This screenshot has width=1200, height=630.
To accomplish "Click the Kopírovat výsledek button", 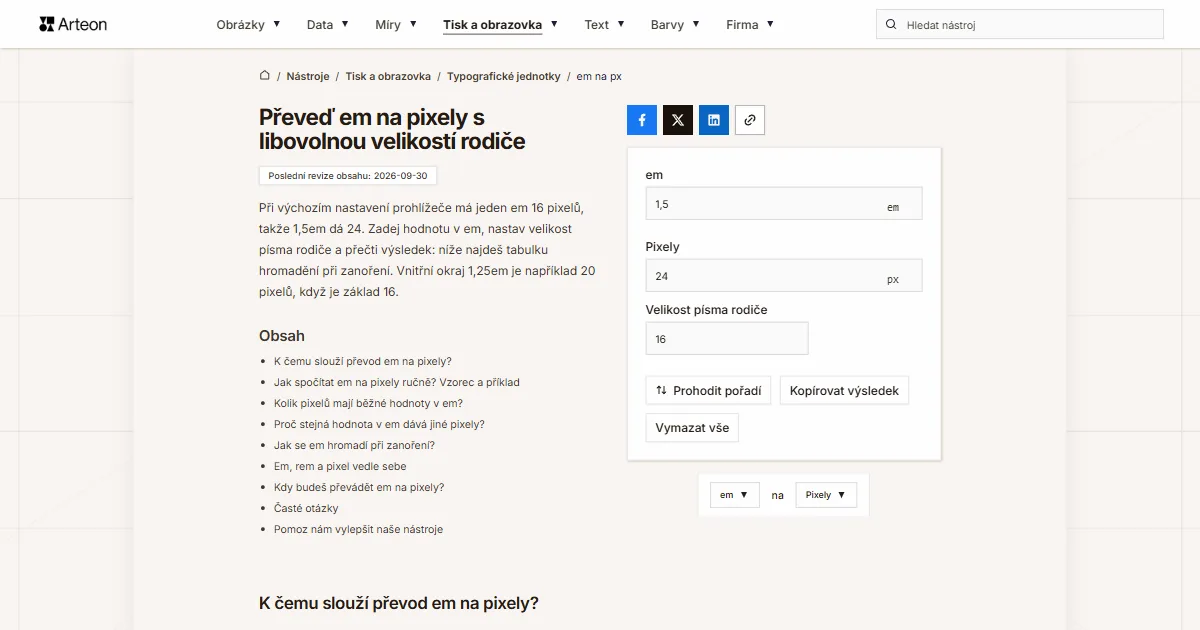I will coord(844,391).
